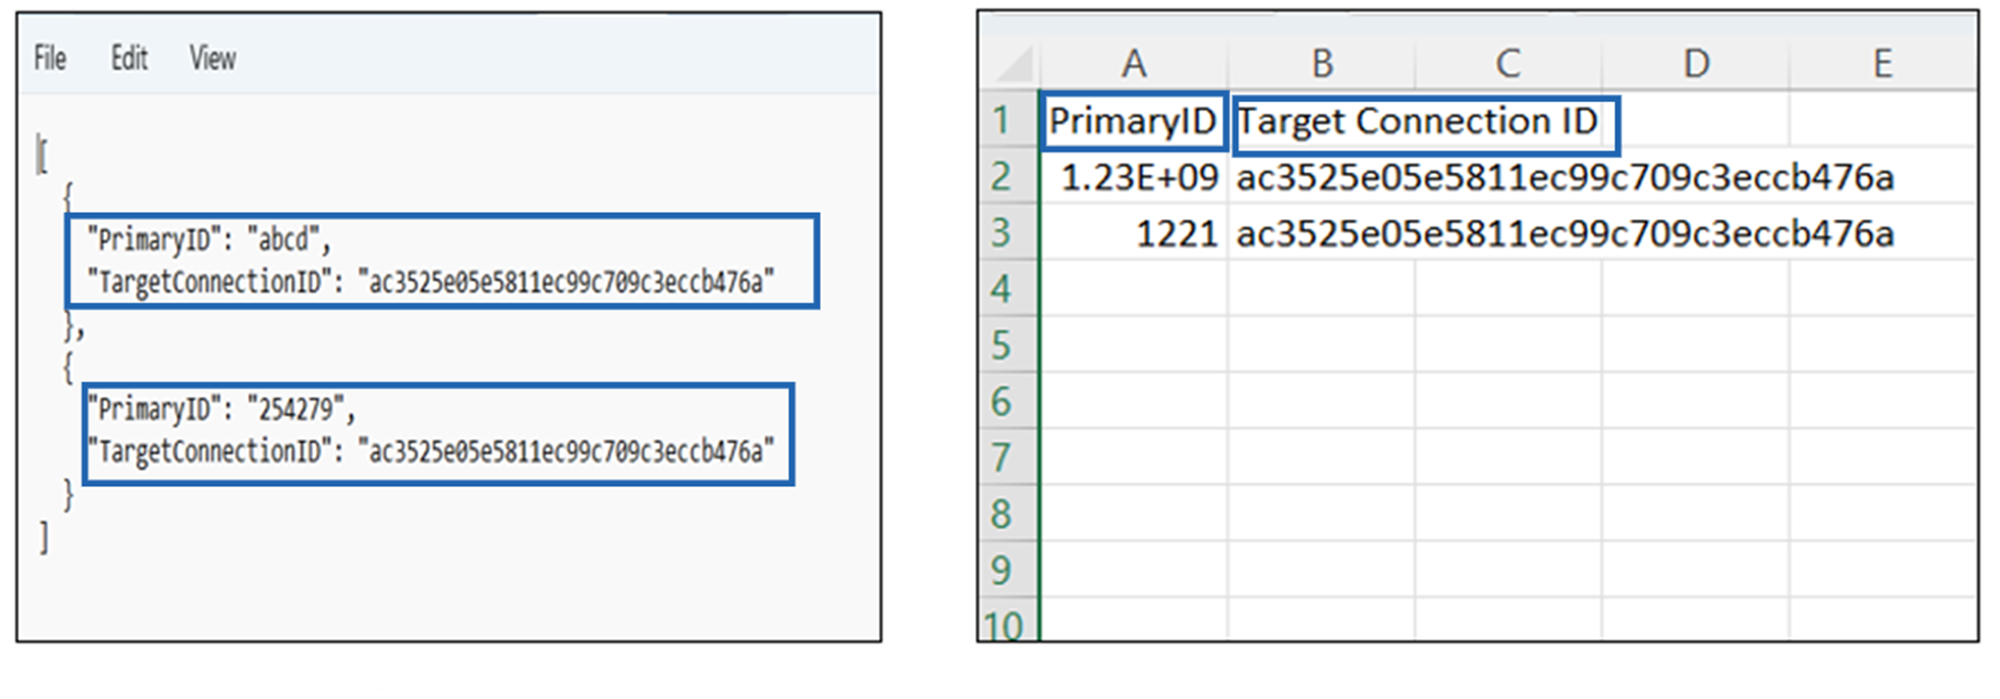Viewport: 2000px width, 699px height.
Task: Click the "PrimaryID": "abcd" line in Notepad
Action: 209,240
